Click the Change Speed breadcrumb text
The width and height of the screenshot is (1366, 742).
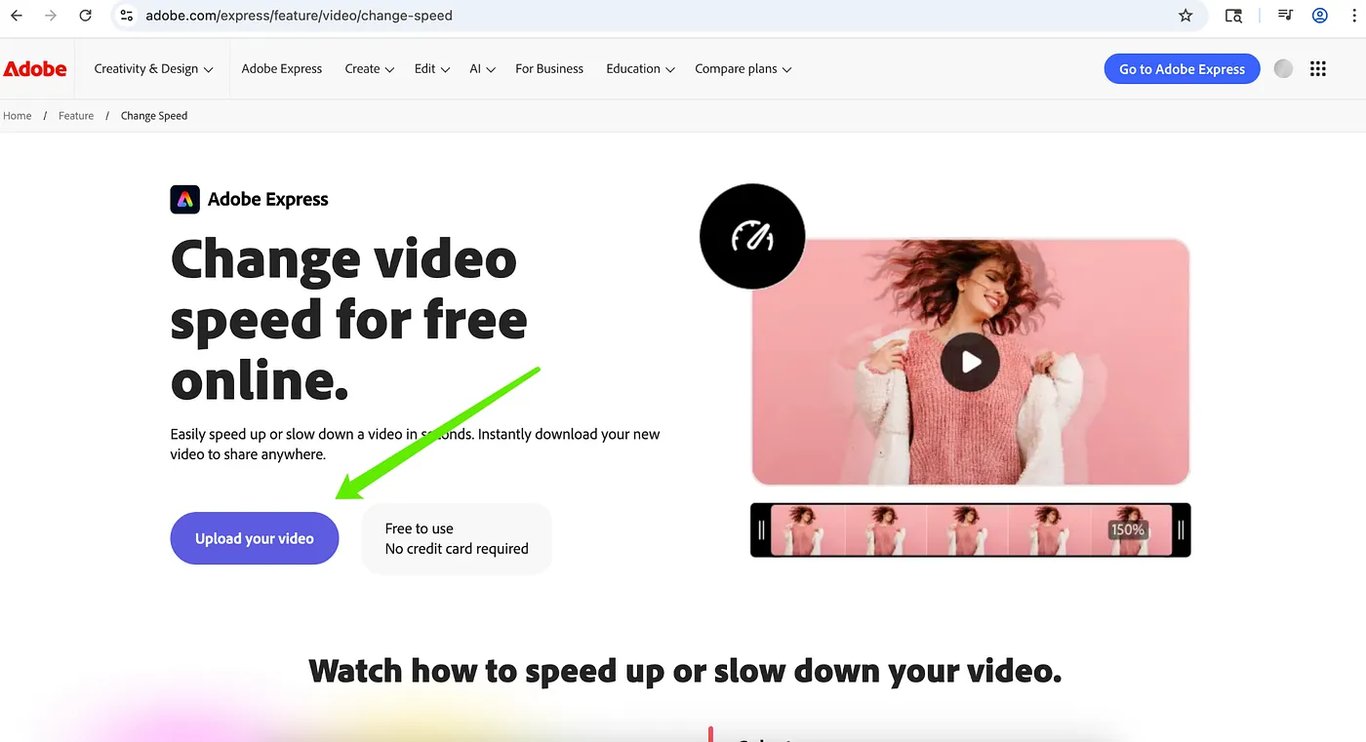[x=154, y=116]
